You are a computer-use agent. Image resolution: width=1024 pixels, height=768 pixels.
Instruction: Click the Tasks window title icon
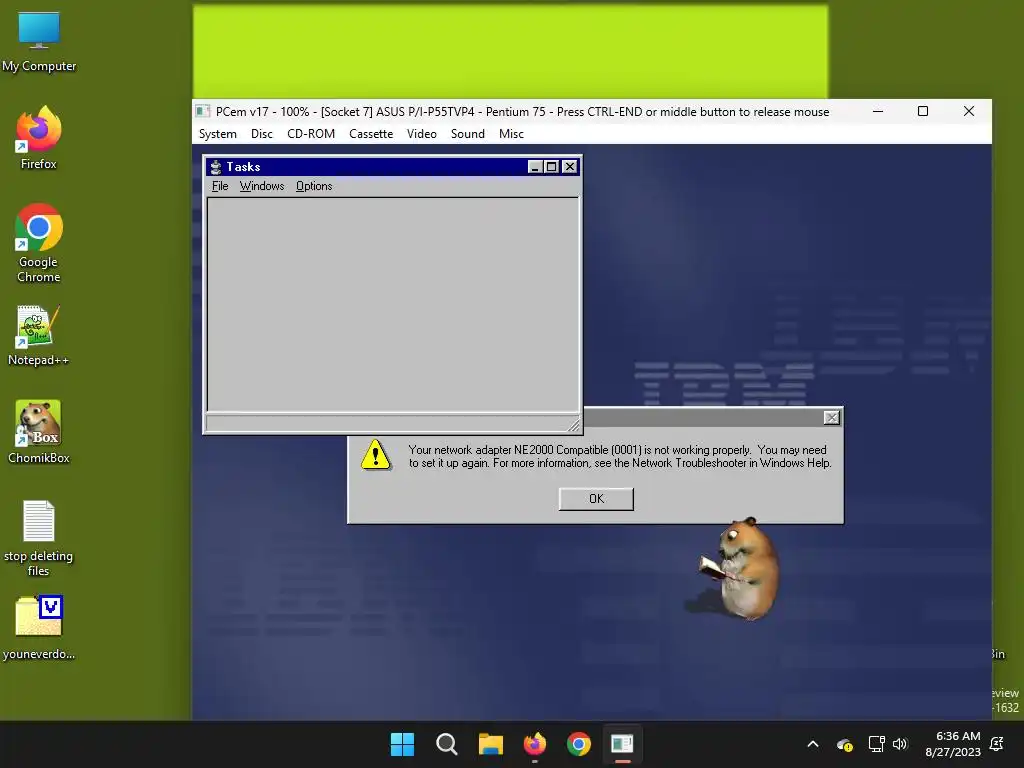tap(216, 167)
